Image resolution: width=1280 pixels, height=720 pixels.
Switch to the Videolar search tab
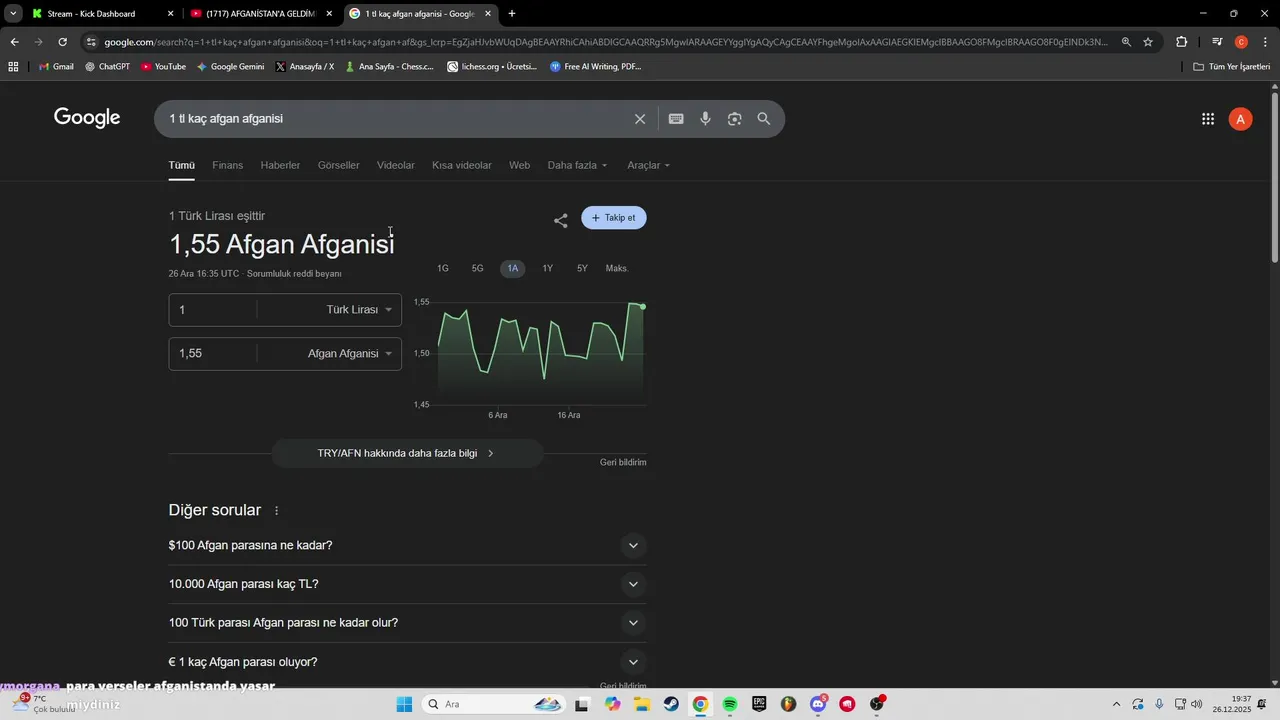click(x=395, y=165)
